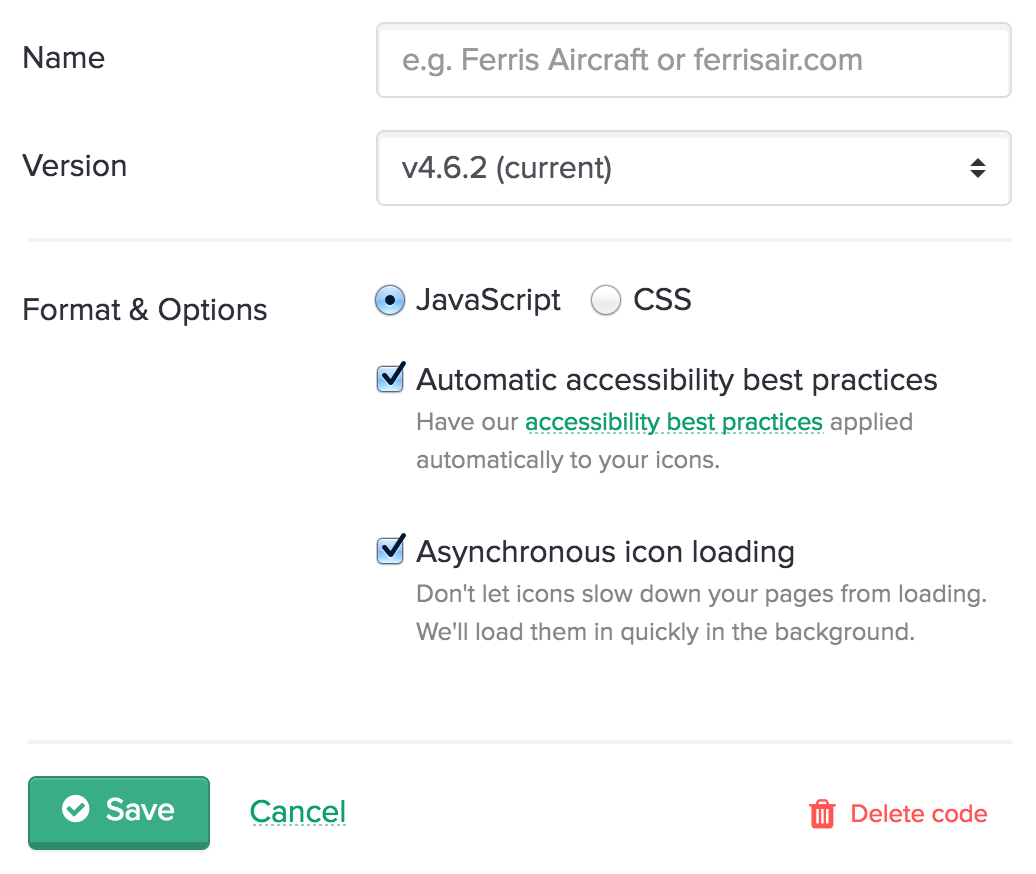Image resolution: width=1036 pixels, height=874 pixels.
Task: Select the JavaScript format radio button
Action: click(x=389, y=299)
